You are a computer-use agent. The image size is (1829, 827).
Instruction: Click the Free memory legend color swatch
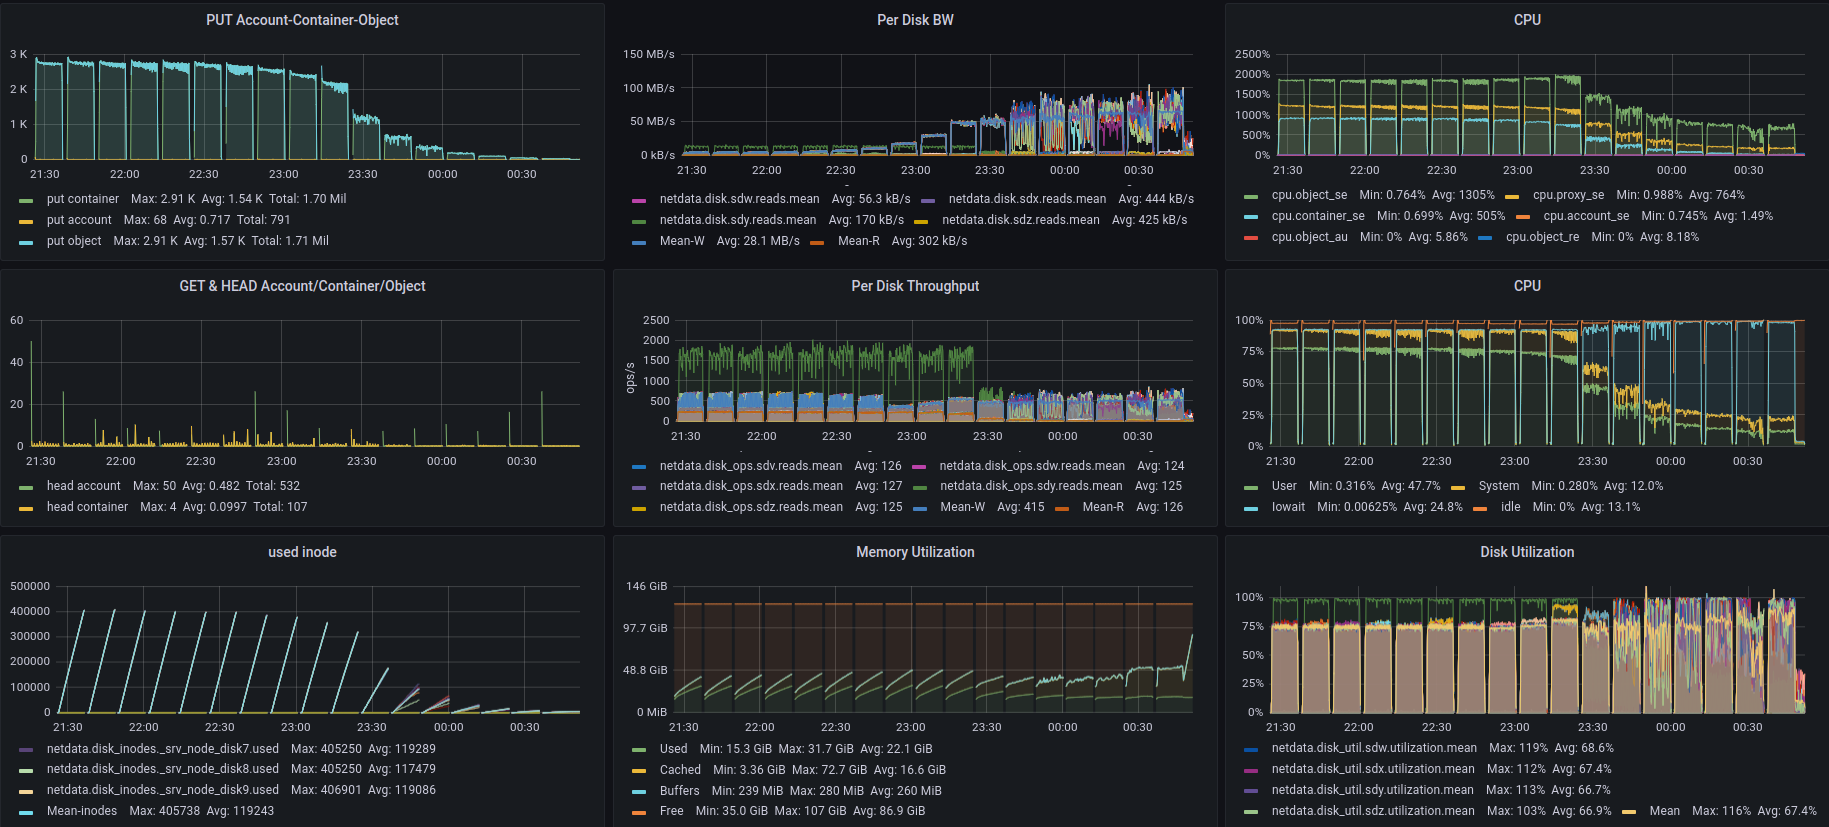pyautogui.click(x=639, y=812)
